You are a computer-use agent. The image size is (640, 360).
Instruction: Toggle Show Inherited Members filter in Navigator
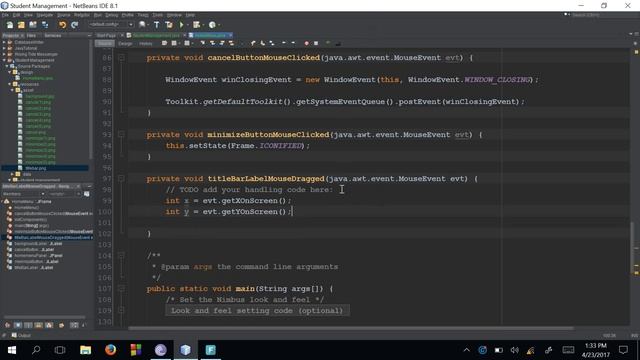point(7,325)
